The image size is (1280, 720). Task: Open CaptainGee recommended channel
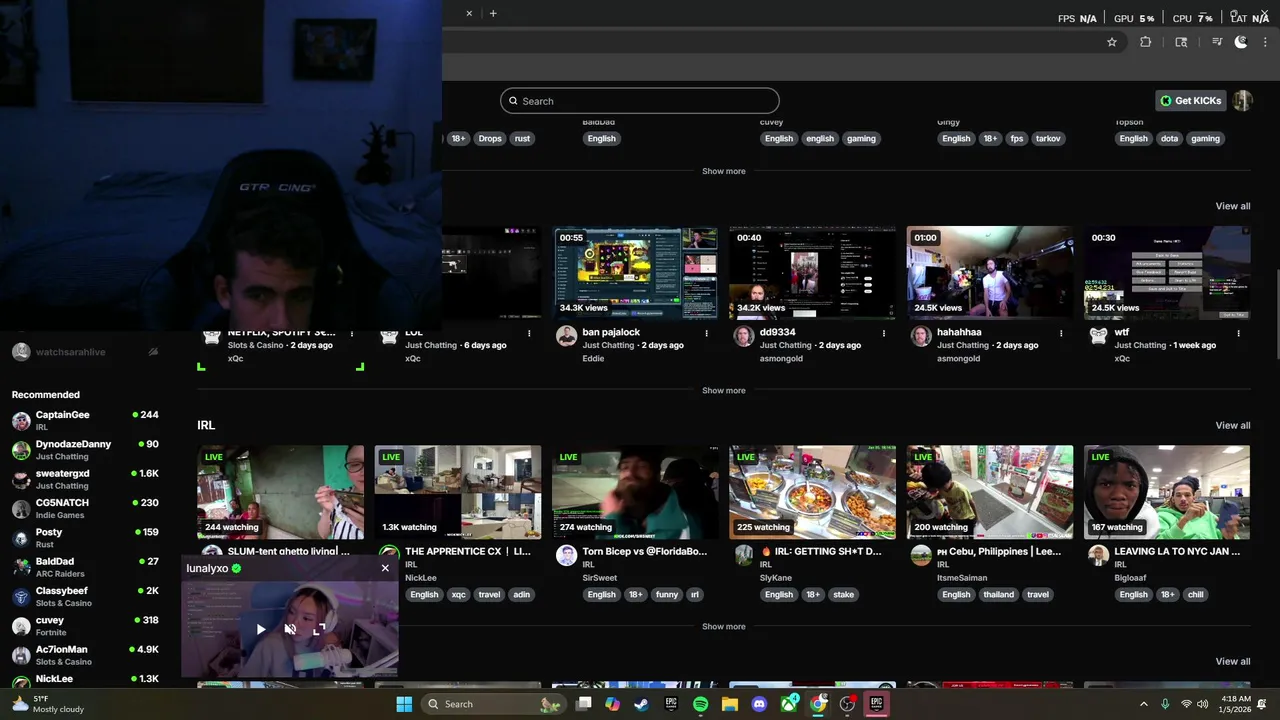pos(85,420)
